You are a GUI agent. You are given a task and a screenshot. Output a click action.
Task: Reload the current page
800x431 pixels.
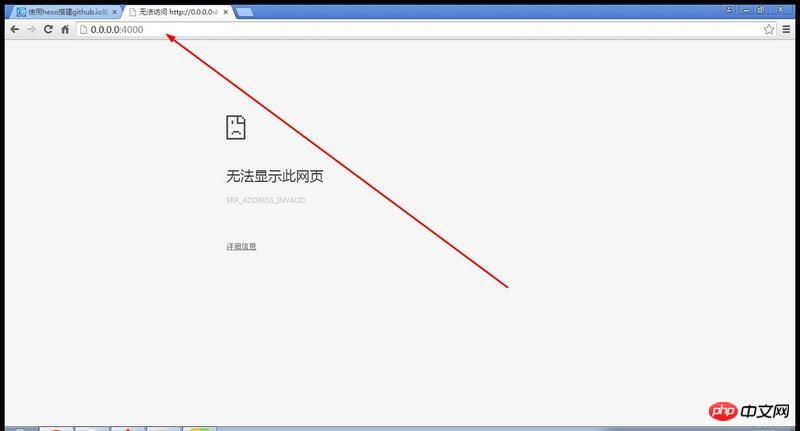coord(48,30)
